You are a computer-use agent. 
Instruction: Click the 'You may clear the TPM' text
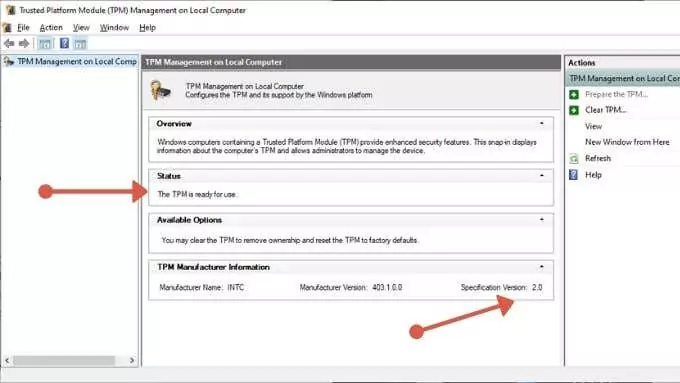tap(289, 240)
